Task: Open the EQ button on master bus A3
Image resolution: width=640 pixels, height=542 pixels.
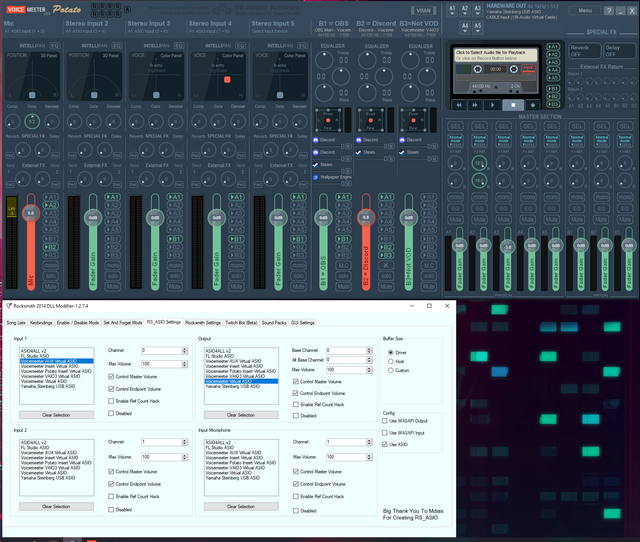Action: [504, 209]
